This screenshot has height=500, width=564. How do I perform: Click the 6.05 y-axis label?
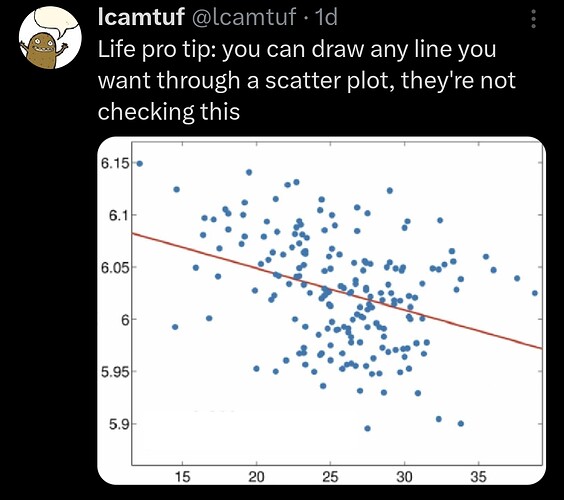[x=115, y=268]
